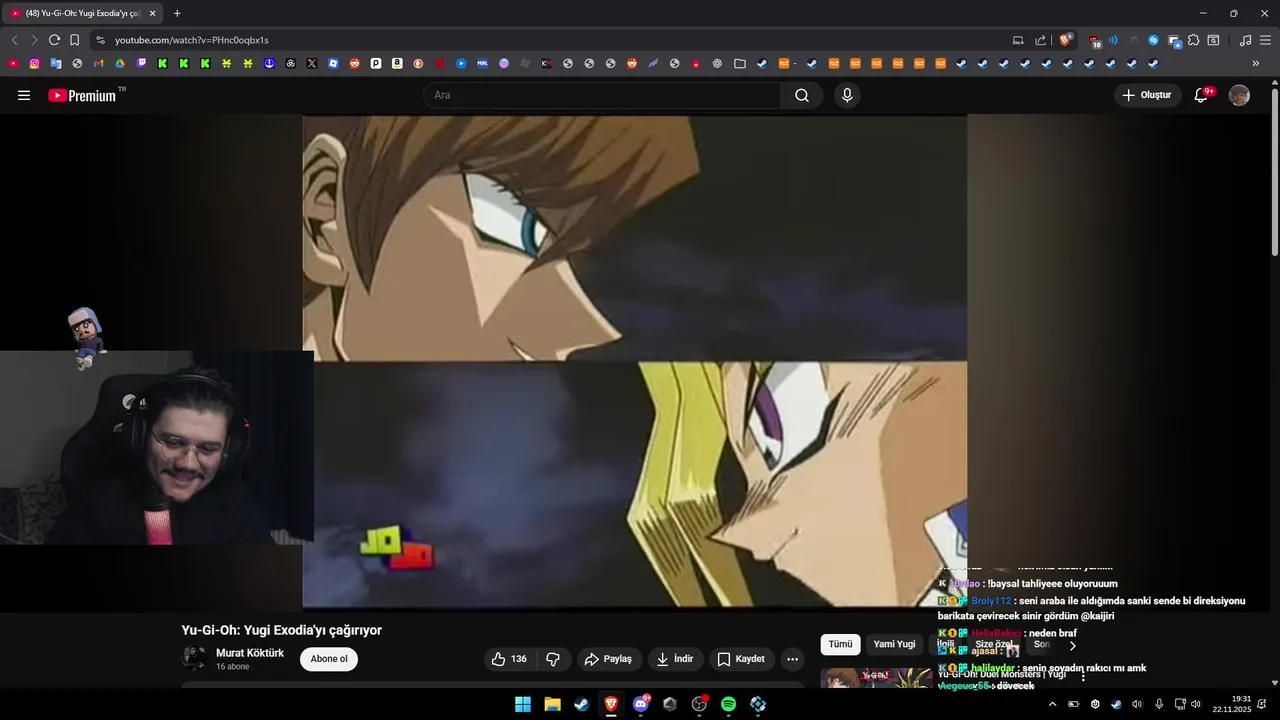Viewport: 1280px width, 720px height.
Task: Start voice search with microphone icon
Action: tap(847, 95)
